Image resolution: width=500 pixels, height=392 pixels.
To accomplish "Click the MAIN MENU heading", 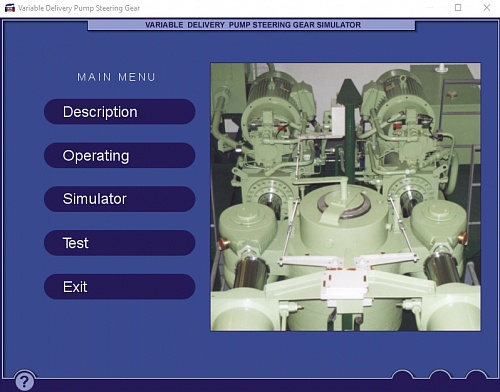I will point(116,77).
